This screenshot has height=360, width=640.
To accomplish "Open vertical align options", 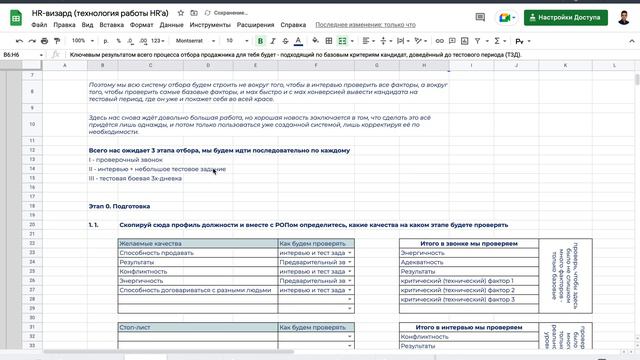I will pyautogui.click(x=386, y=41).
